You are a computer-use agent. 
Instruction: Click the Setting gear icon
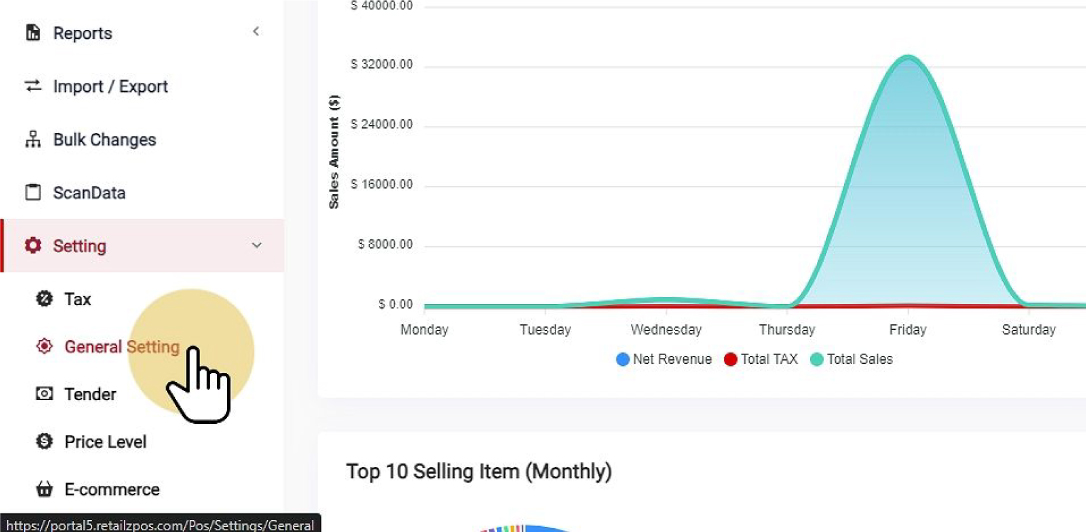click(33, 245)
